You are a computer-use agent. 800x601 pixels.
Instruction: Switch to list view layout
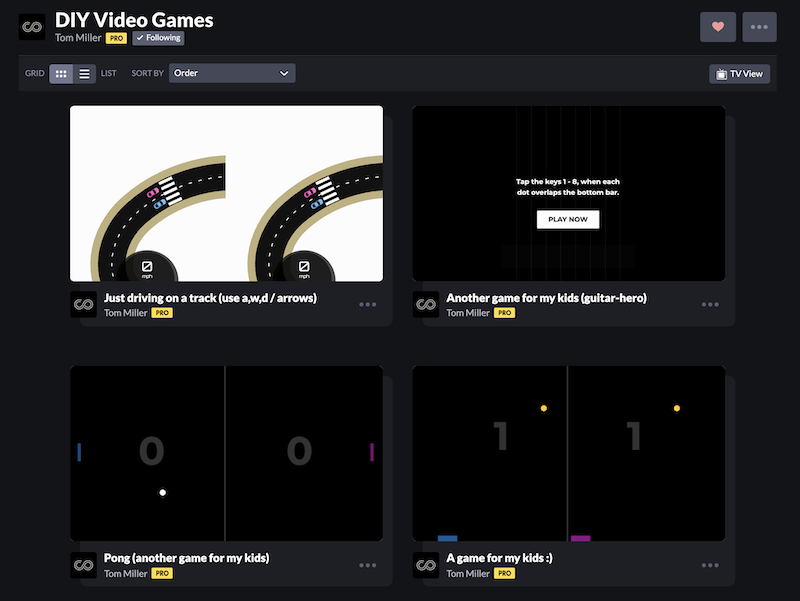point(84,74)
